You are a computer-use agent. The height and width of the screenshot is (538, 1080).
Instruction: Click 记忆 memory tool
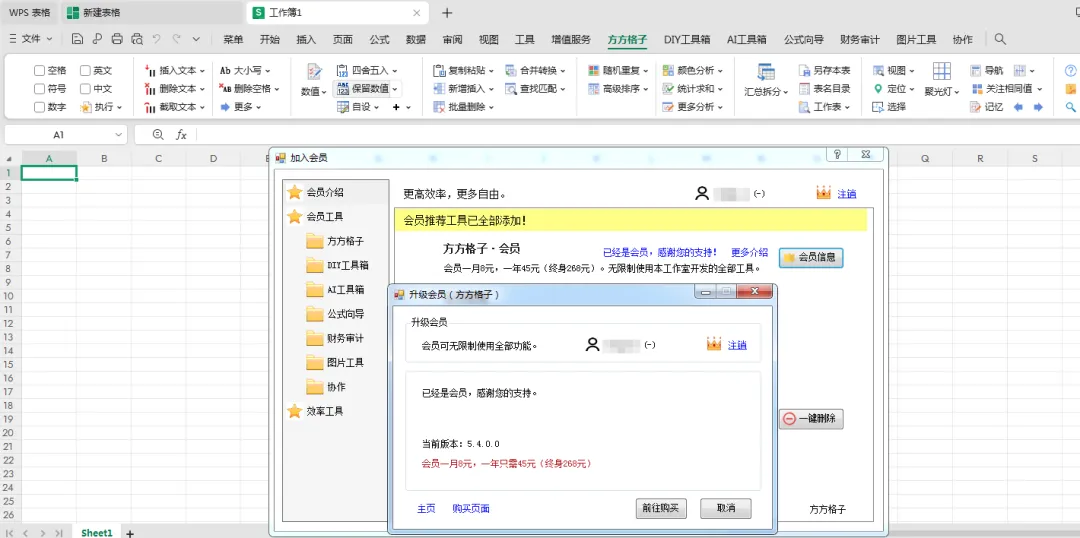point(986,107)
